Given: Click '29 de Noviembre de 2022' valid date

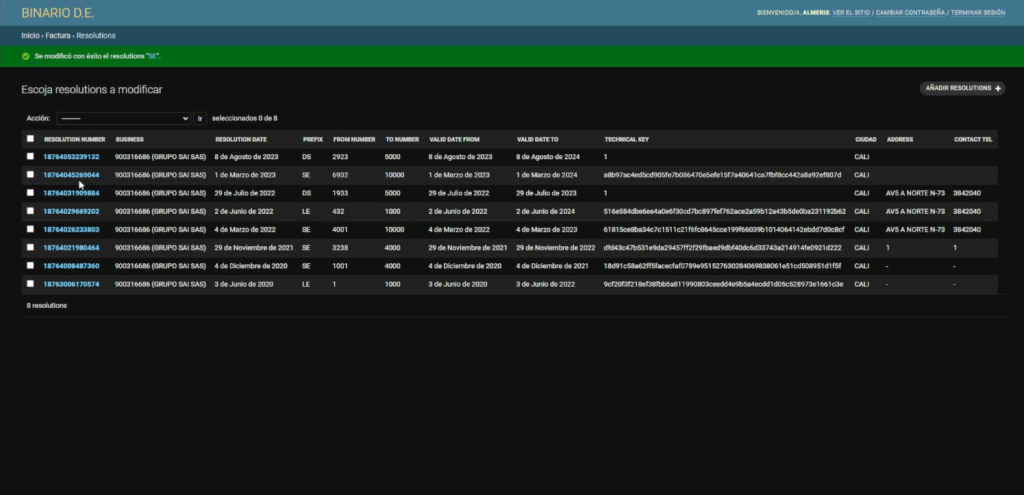Looking at the screenshot, I should click(x=556, y=248).
